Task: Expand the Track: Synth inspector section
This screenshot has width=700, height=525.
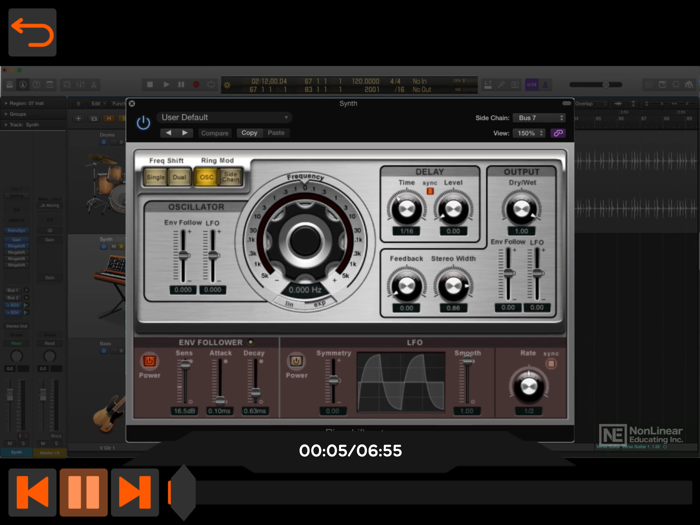Action: pyautogui.click(x=6, y=125)
